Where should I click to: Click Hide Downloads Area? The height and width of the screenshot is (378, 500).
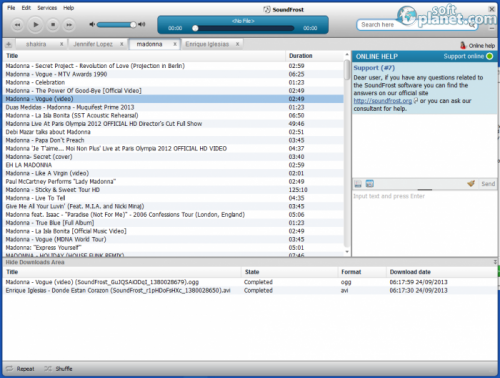pyautogui.click(x=35, y=262)
